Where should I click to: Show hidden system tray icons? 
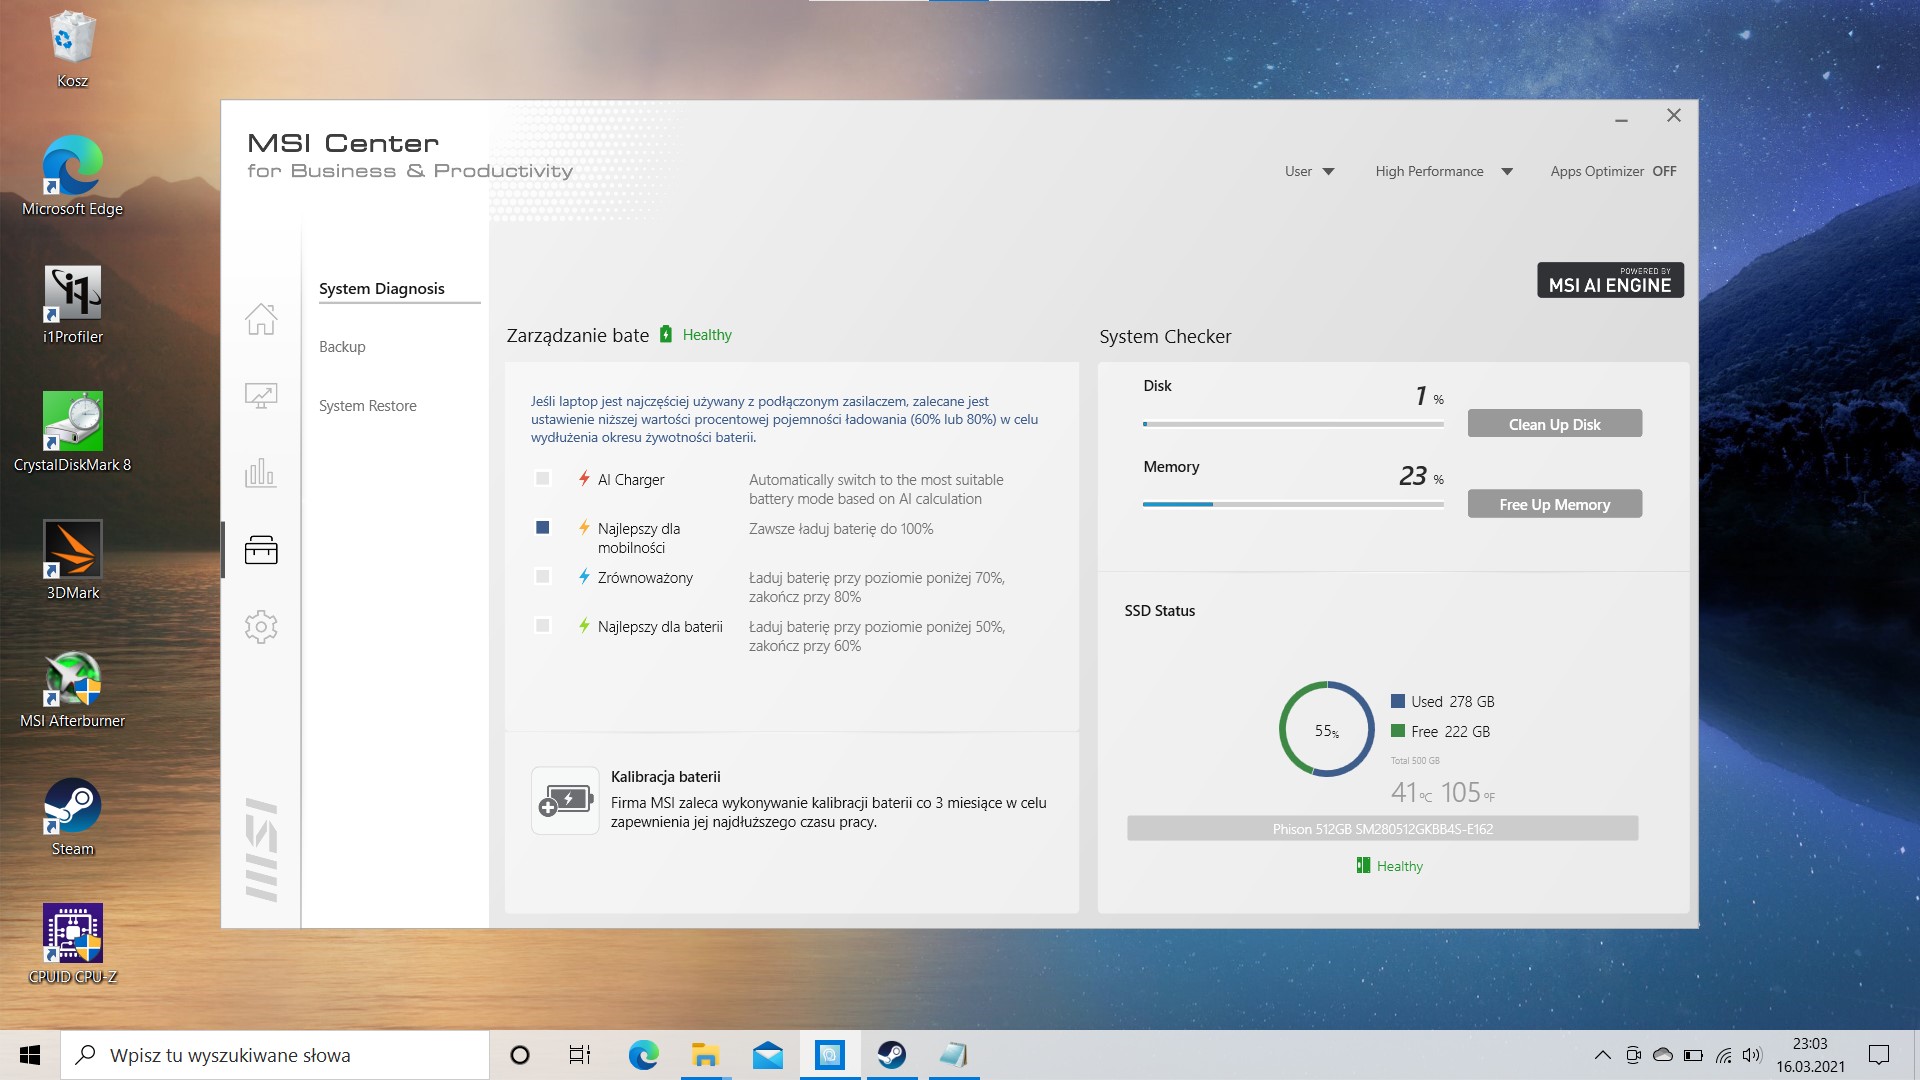pos(1602,1055)
